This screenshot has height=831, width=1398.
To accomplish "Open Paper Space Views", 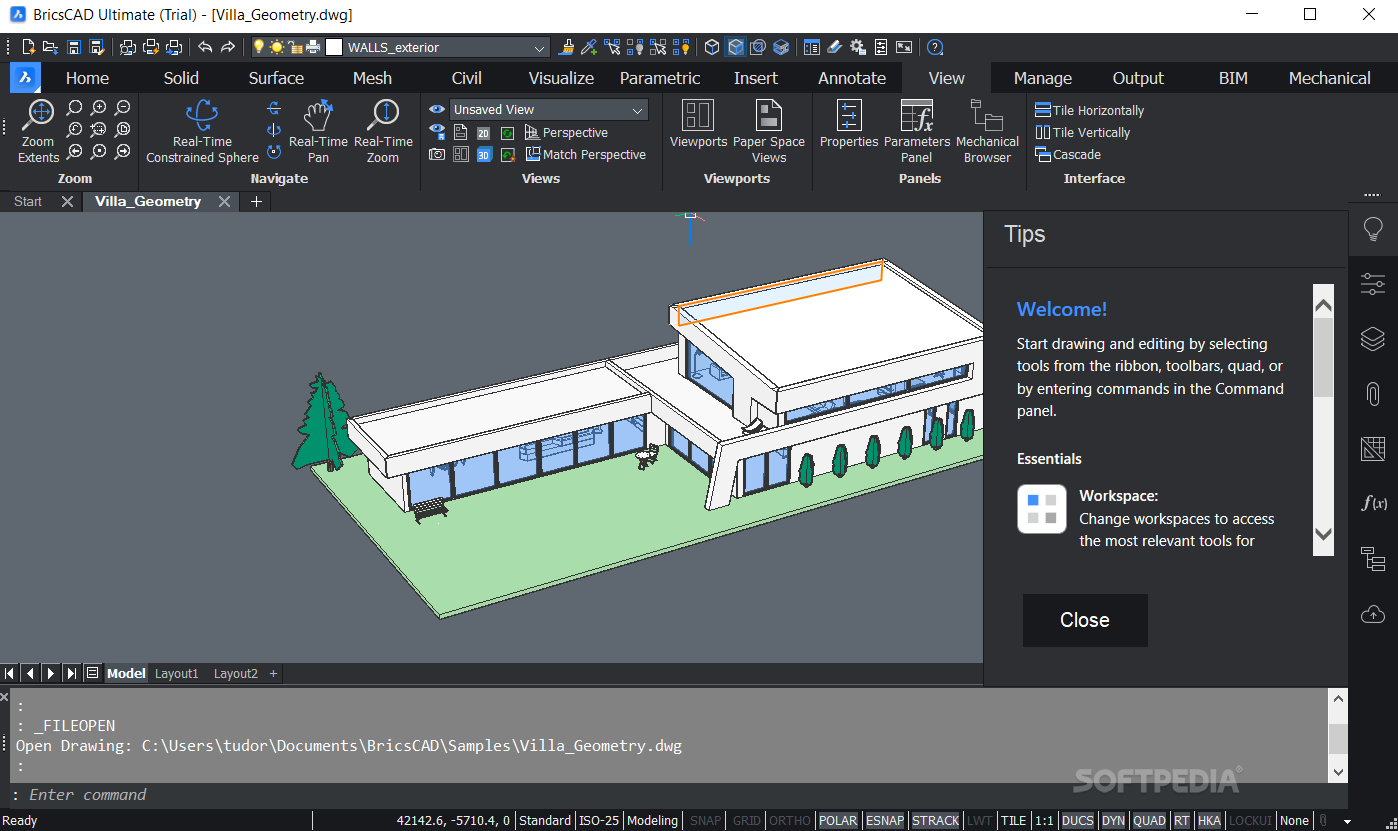I will [768, 131].
